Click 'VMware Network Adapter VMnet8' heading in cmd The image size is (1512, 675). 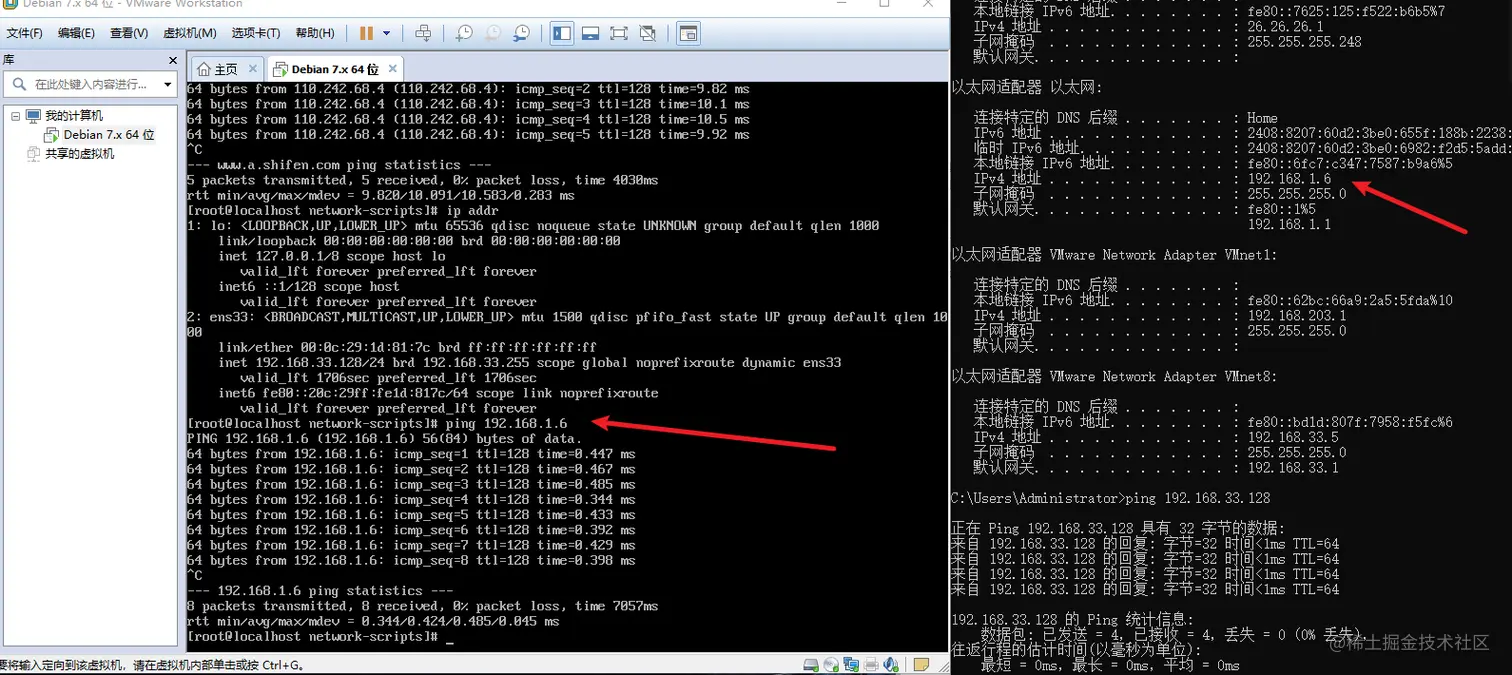(1113, 376)
